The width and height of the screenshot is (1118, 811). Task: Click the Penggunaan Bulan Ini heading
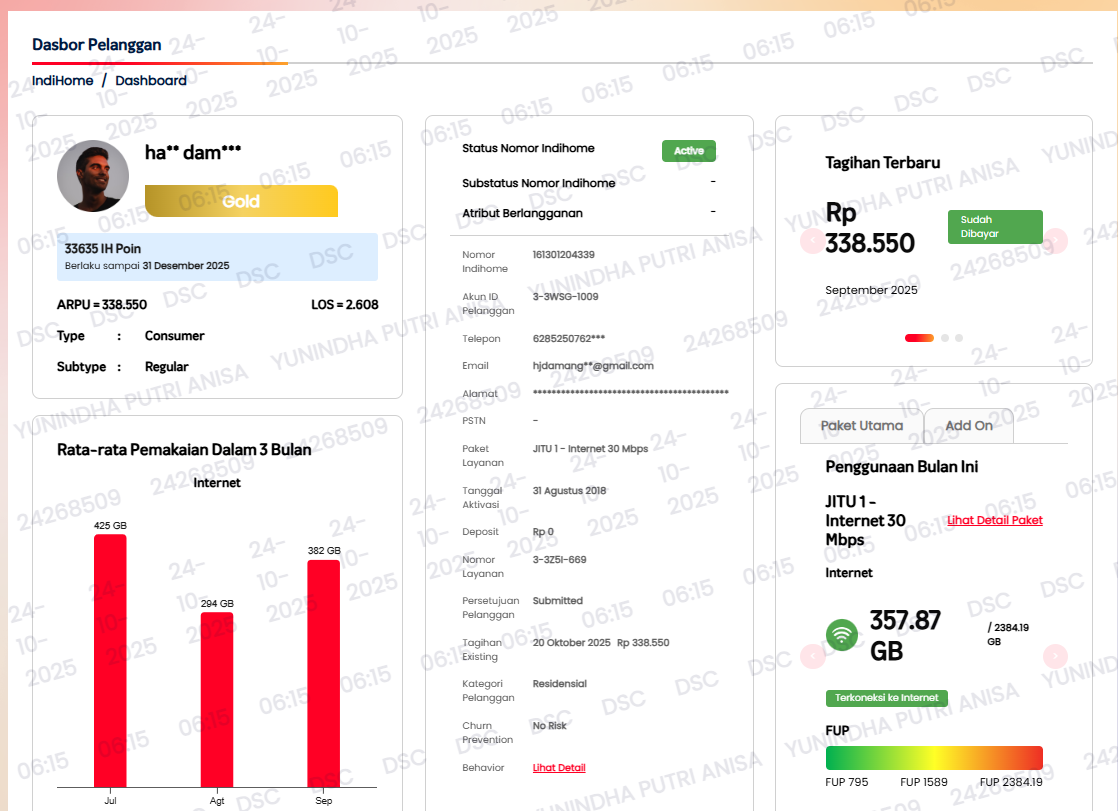902,467
